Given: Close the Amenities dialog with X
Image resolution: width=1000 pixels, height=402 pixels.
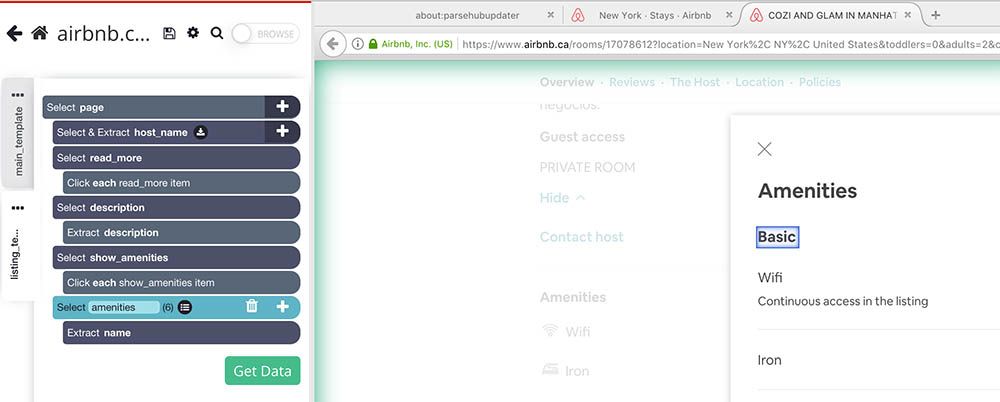Looking at the screenshot, I should pyautogui.click(x=764, y=149).
